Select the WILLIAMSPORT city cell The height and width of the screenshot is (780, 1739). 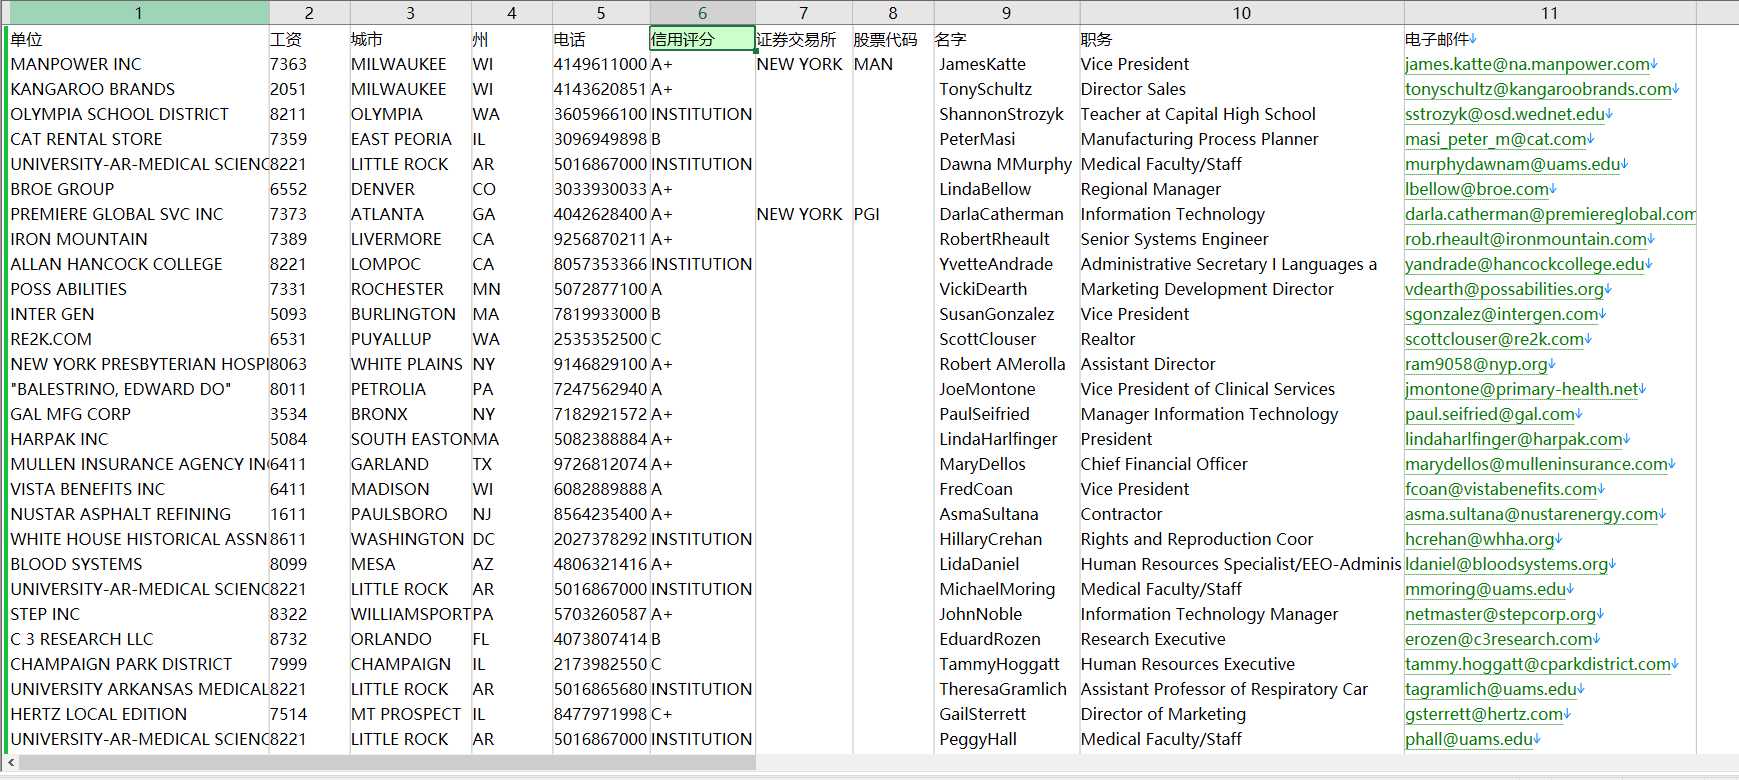(410, 614)
